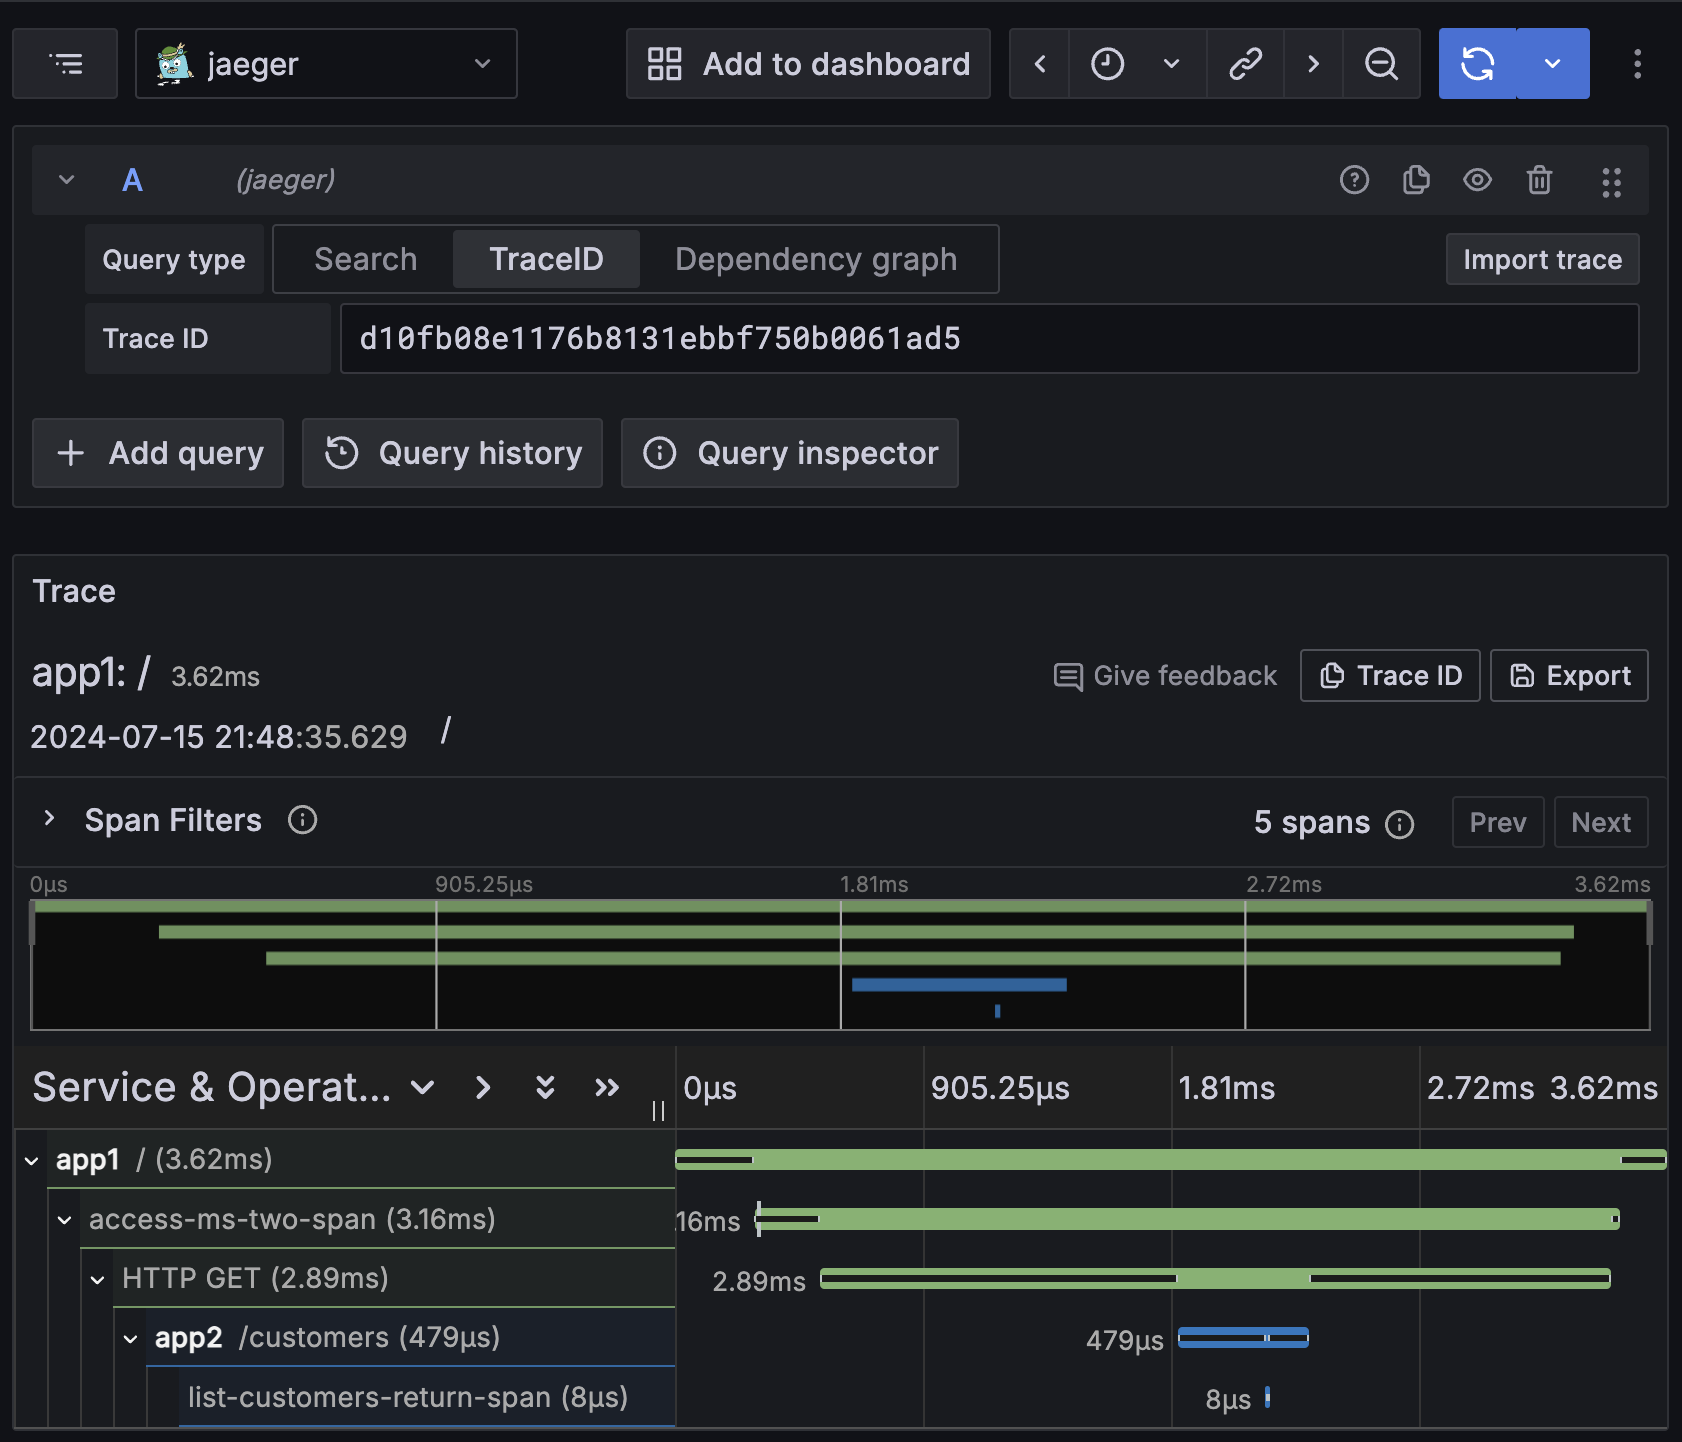Click the right minimap range handle
The image size is (1682, 1442).
pos(1649,923)
